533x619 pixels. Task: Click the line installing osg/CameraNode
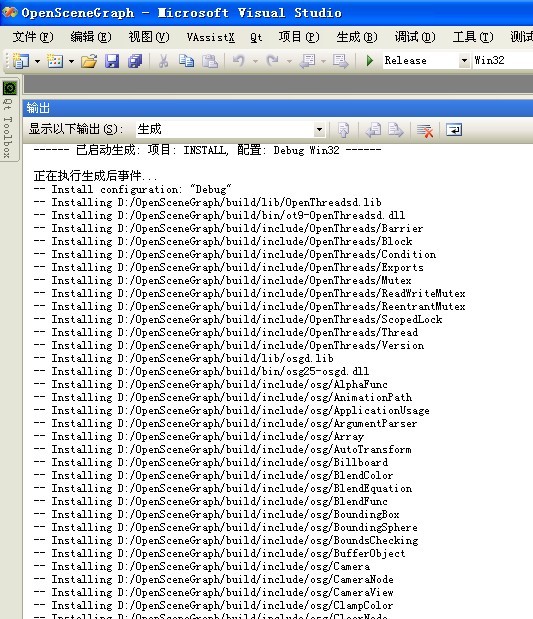pyautogui.click(x=214, y=580)
